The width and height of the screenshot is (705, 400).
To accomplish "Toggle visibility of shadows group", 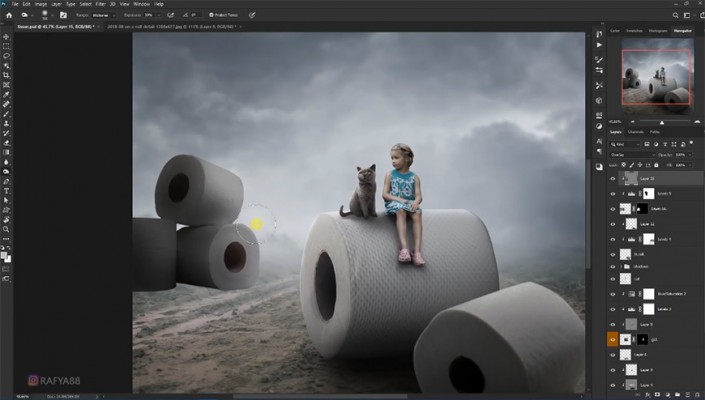I will [x=612, y=267].
